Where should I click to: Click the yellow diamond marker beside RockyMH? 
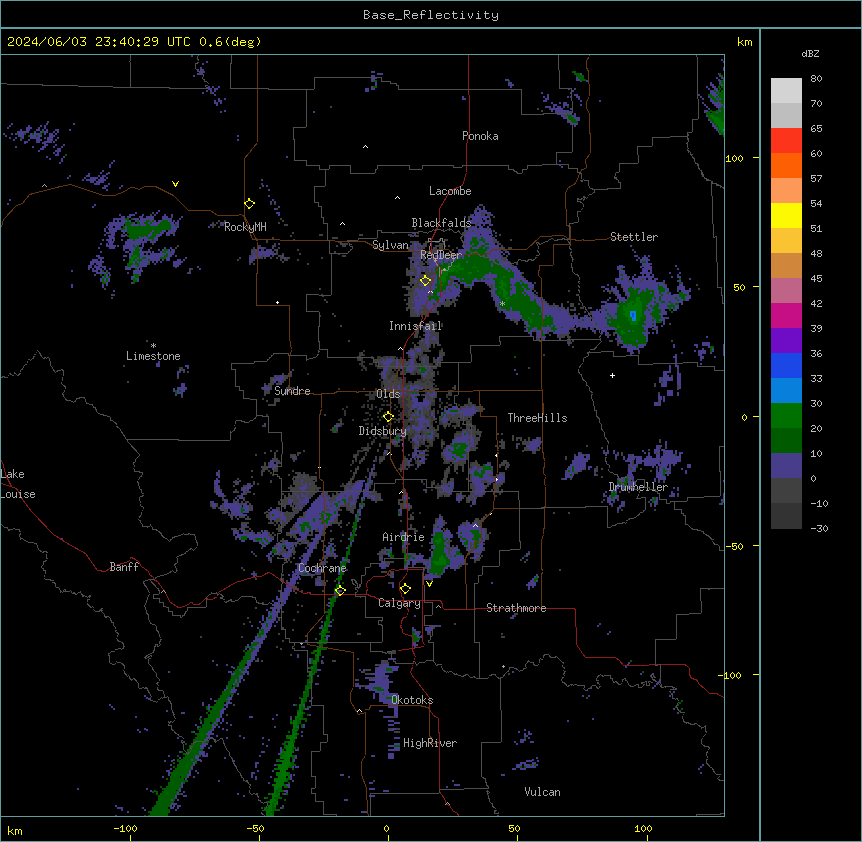pos(250,204)
